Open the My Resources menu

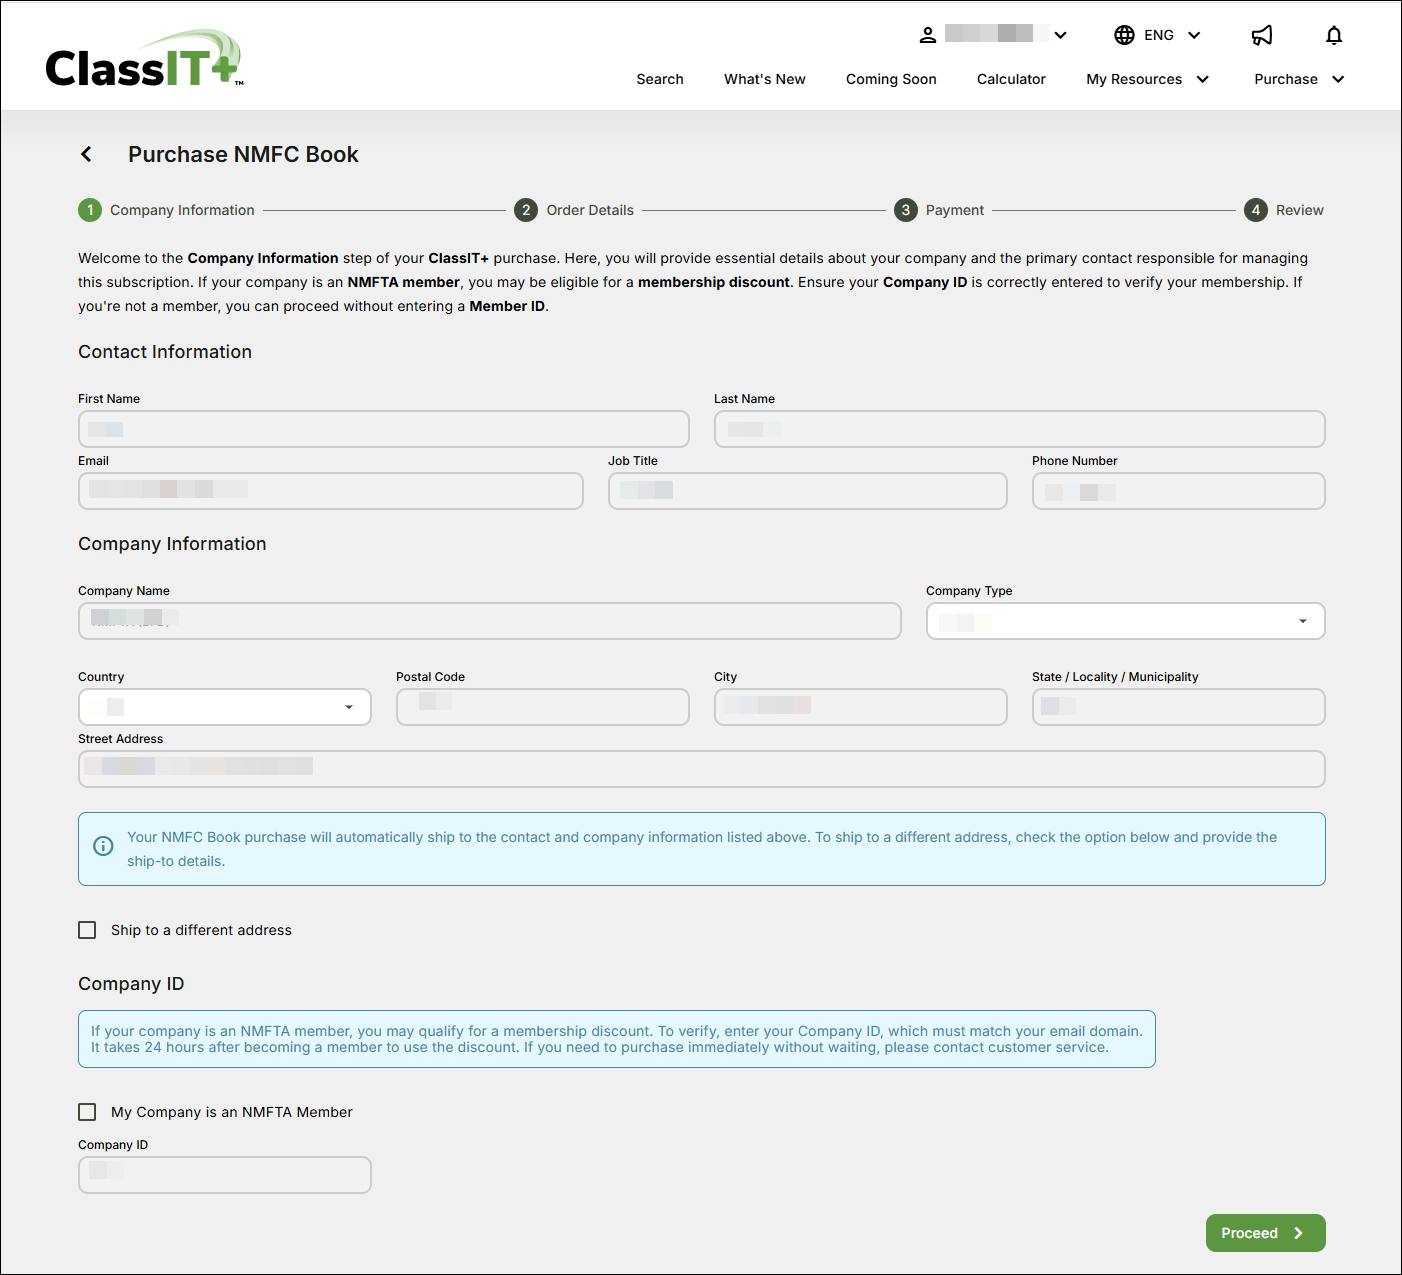[1135, 79]
